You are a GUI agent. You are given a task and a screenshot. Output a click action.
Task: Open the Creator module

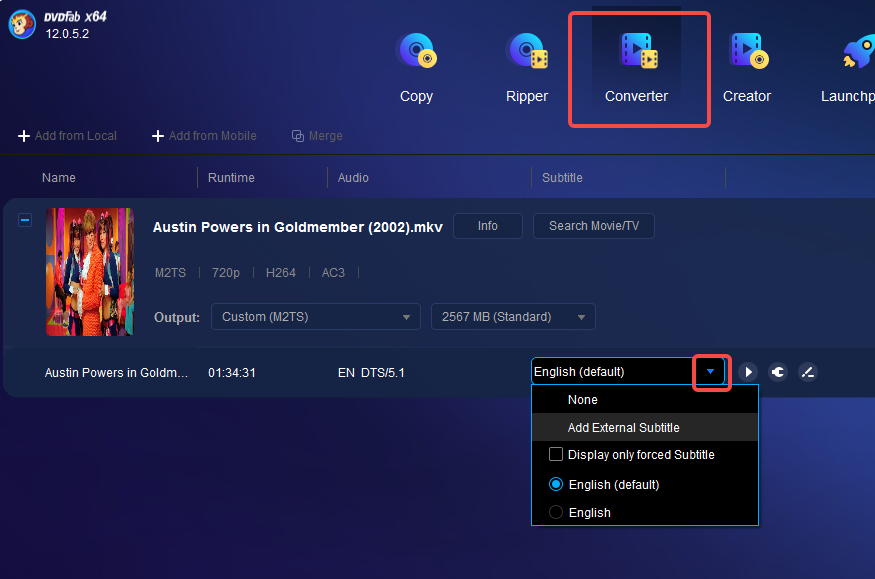point(747,68)
